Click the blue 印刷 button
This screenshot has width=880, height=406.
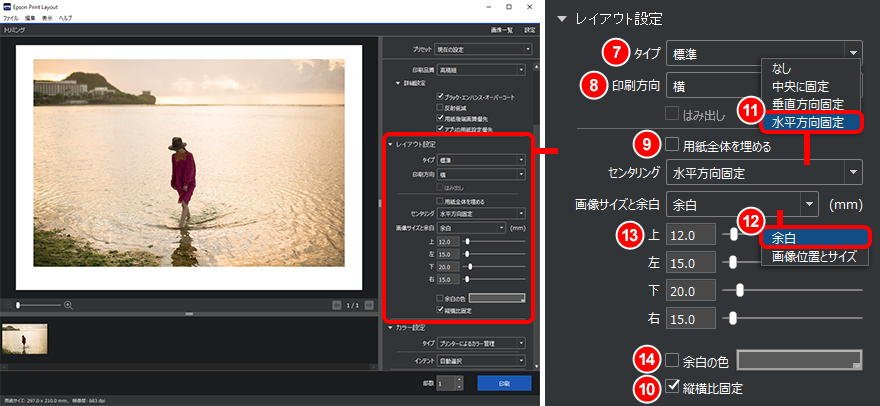[x=504, y=383]
